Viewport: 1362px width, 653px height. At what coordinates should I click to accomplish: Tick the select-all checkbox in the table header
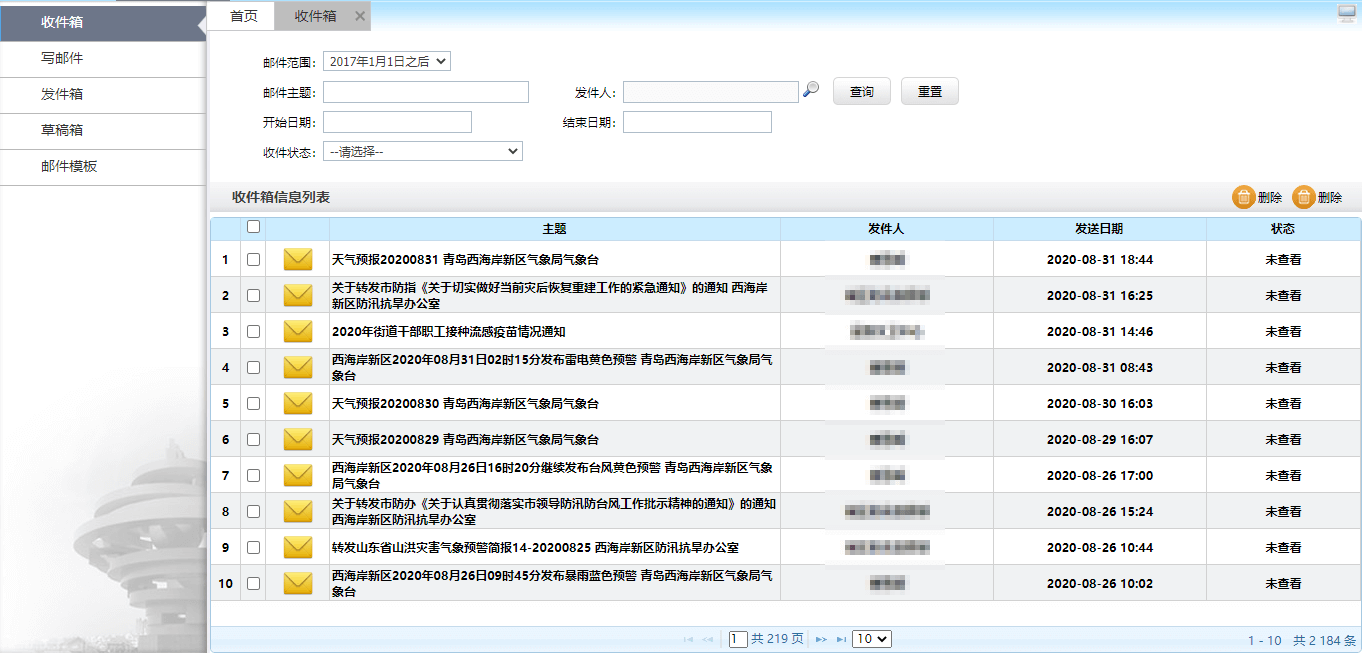point(253,227)
